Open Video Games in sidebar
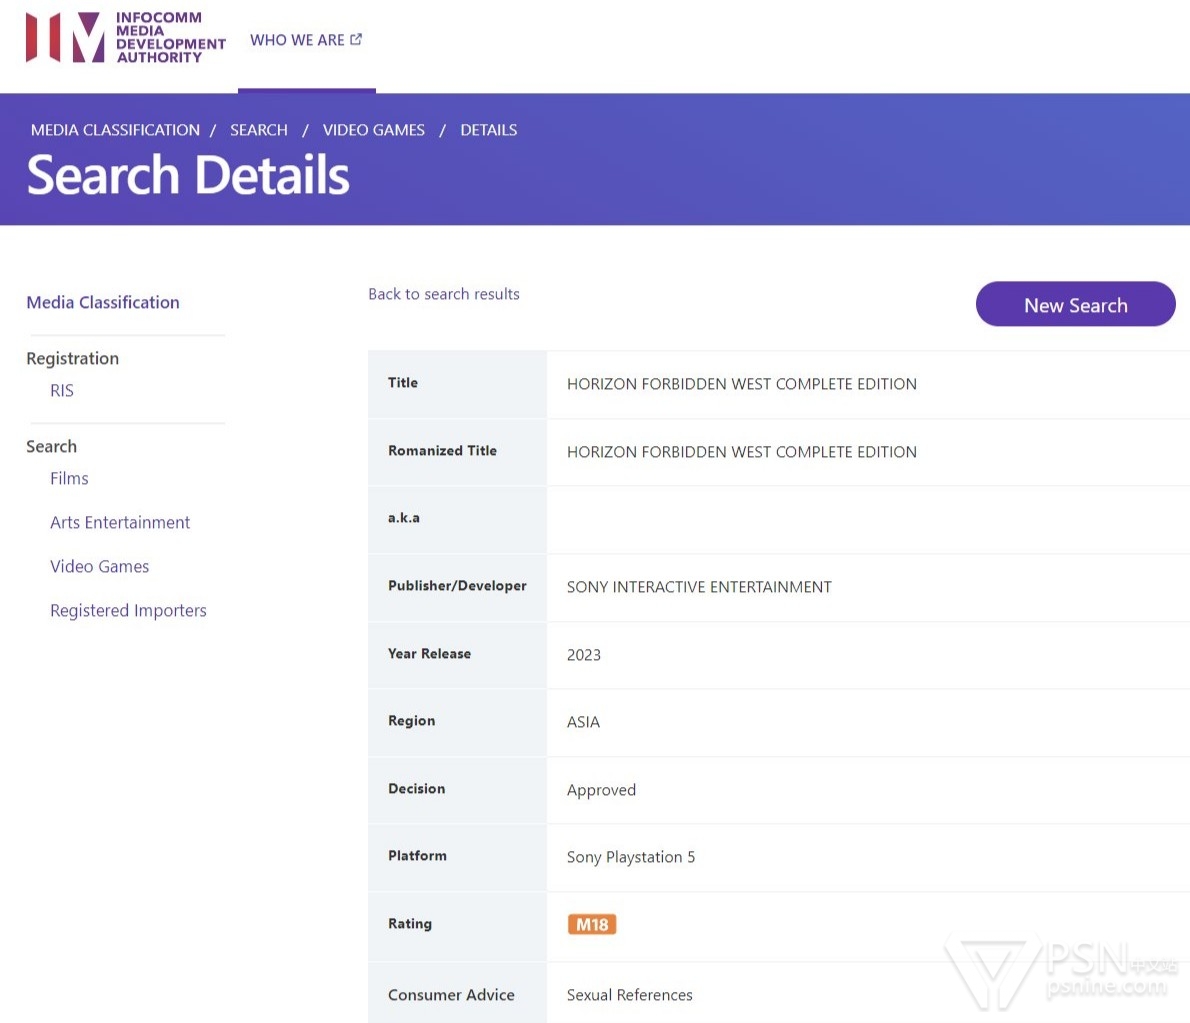1190x1023 pixels. point(99,567)
